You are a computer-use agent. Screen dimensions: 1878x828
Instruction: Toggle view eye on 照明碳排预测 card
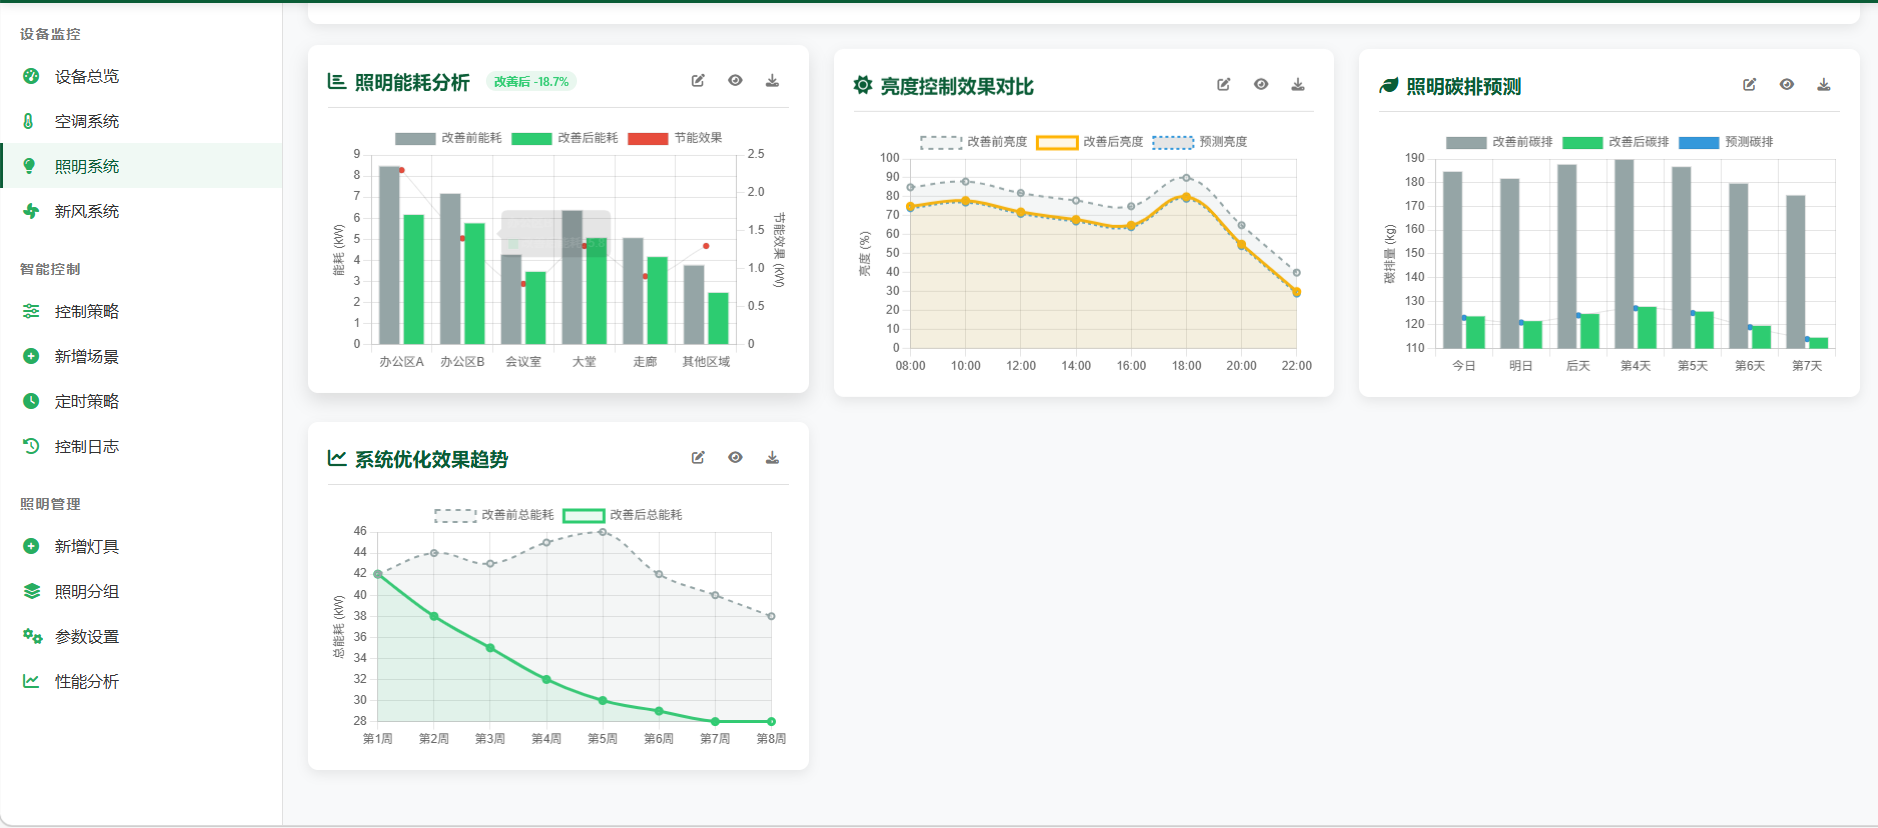point(1786,85)
